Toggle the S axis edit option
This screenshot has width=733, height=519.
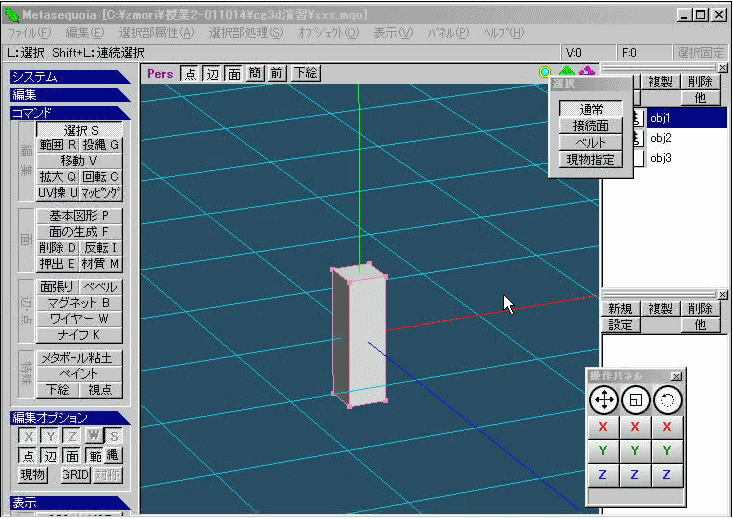pyautogui.click(x=114, y=436)
